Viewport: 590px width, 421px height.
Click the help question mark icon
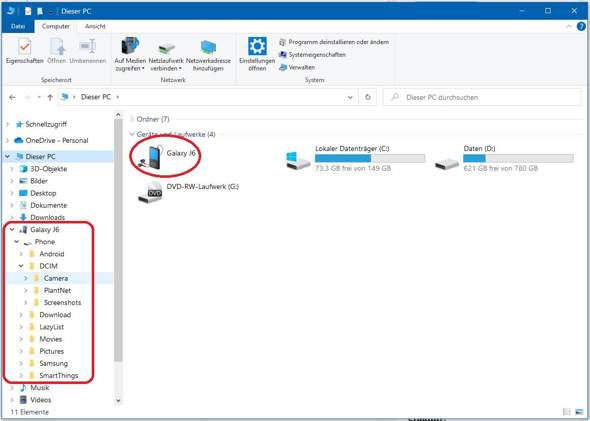(x=581, y=26)
